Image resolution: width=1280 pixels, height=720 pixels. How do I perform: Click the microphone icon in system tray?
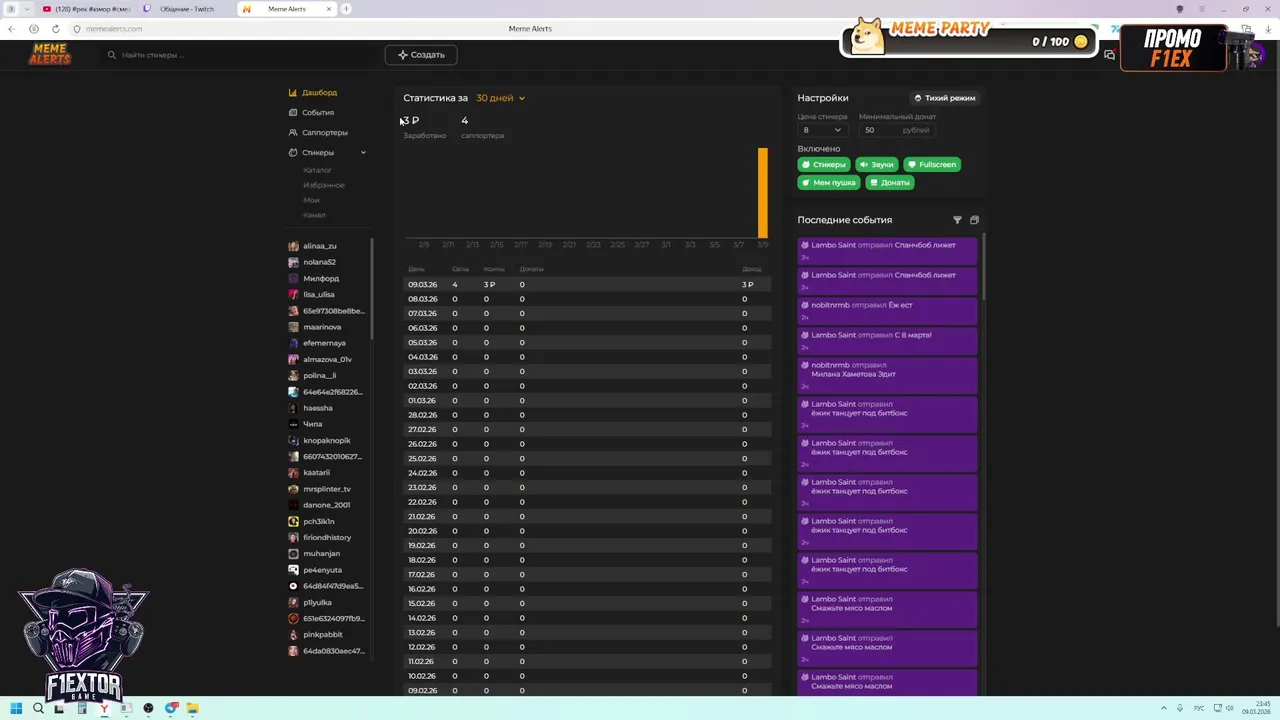coord(1180,708)
